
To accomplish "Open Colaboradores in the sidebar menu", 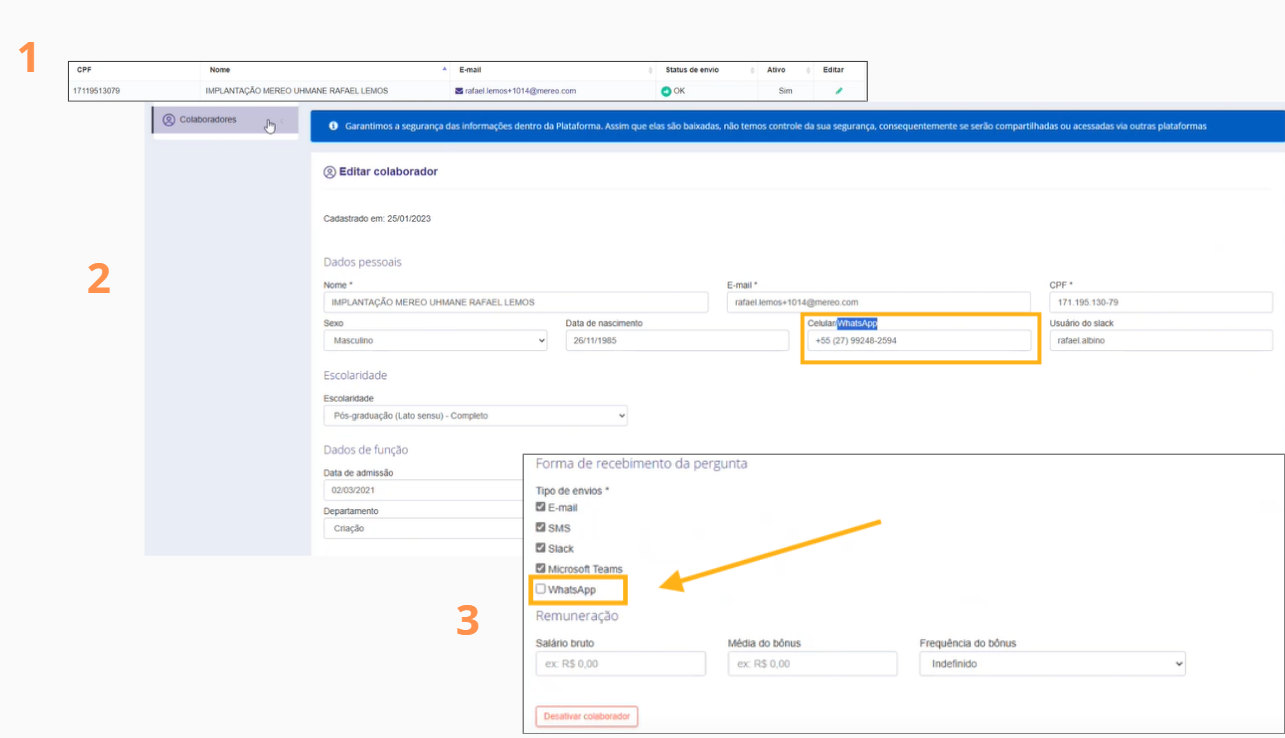I will tap(208, 120).
